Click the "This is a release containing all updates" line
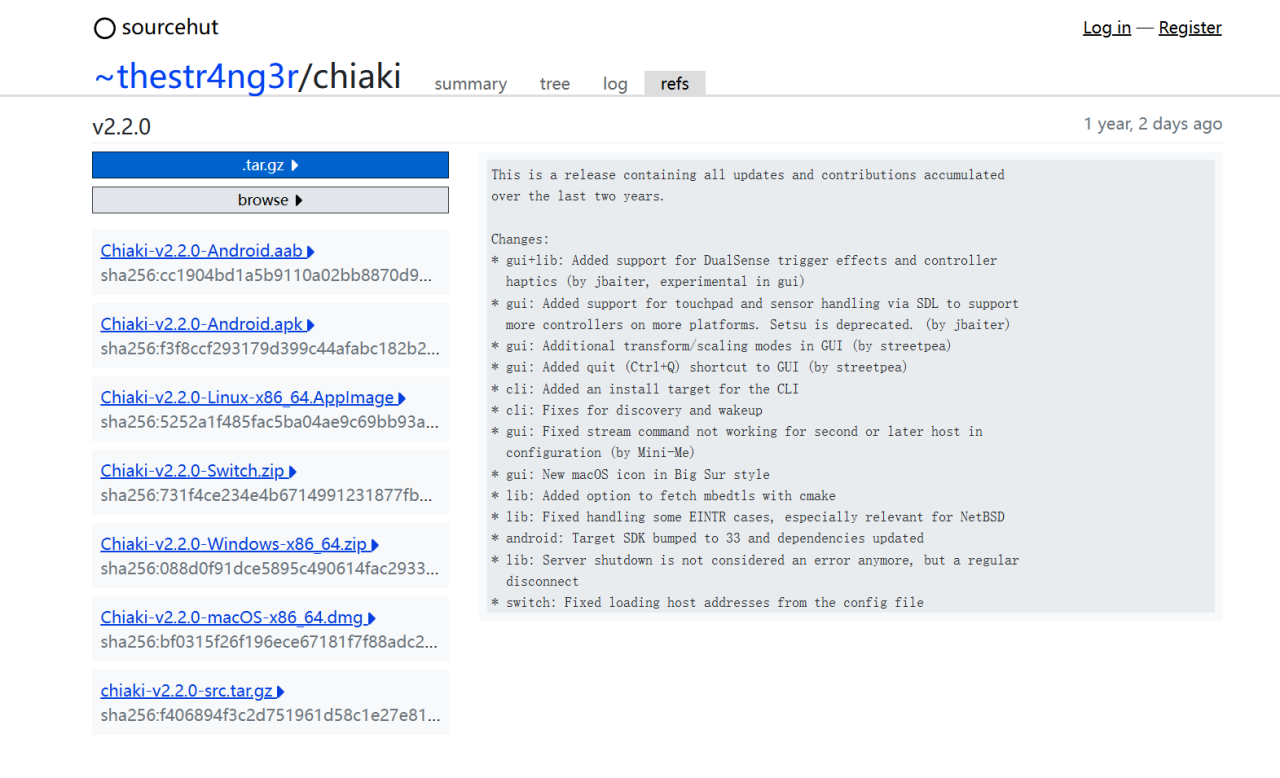 click(748, 175)
